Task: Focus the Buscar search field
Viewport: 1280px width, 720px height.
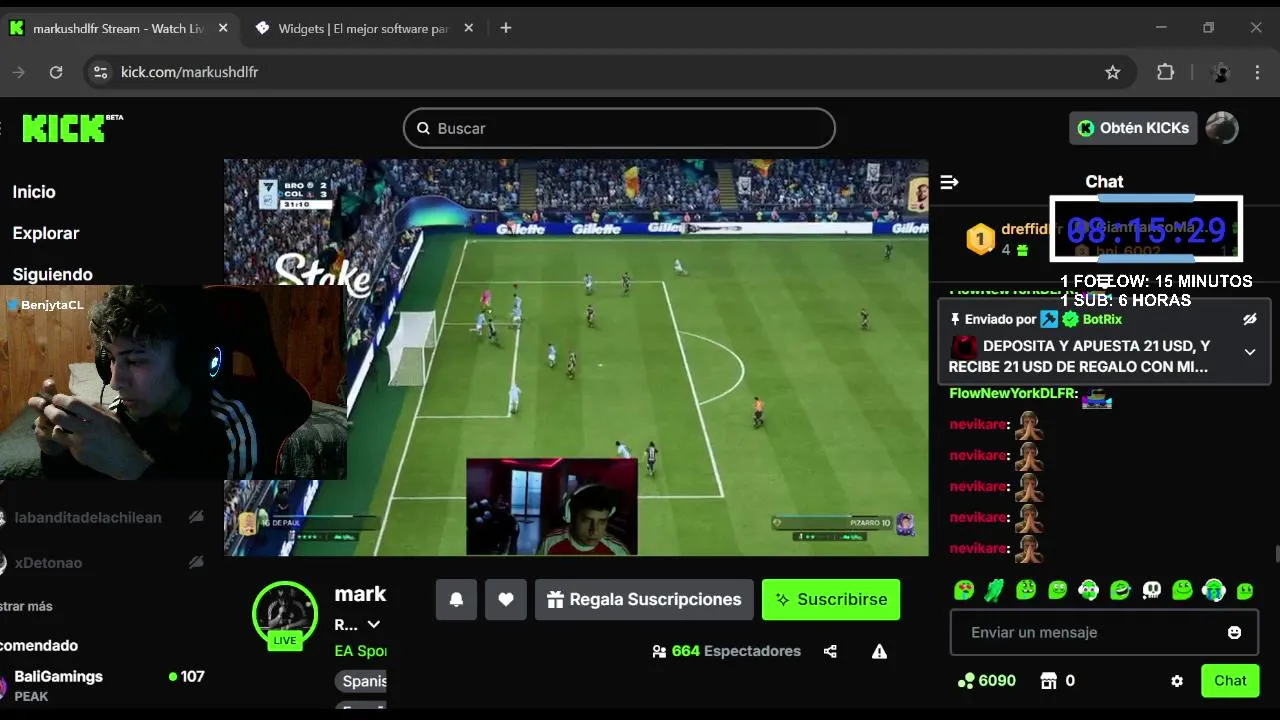Action: tap(619, 128)
